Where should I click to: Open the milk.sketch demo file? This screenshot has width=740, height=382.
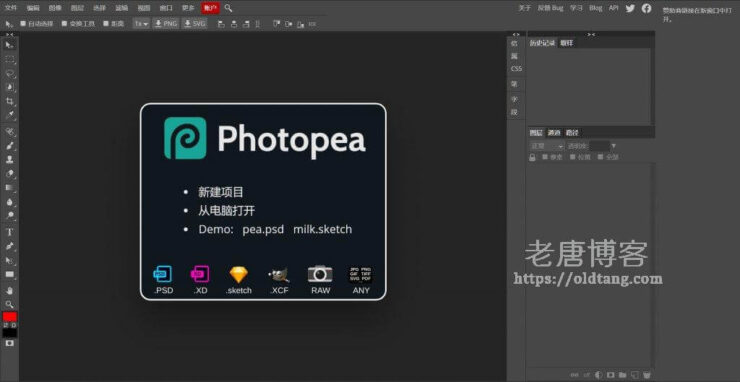(323, 229)
